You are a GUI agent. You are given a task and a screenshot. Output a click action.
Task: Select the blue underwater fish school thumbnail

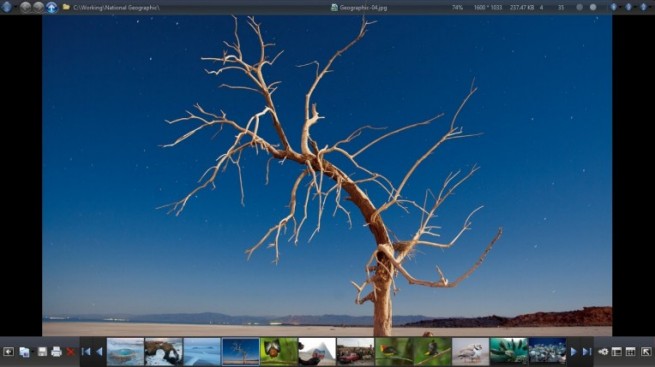547,352
